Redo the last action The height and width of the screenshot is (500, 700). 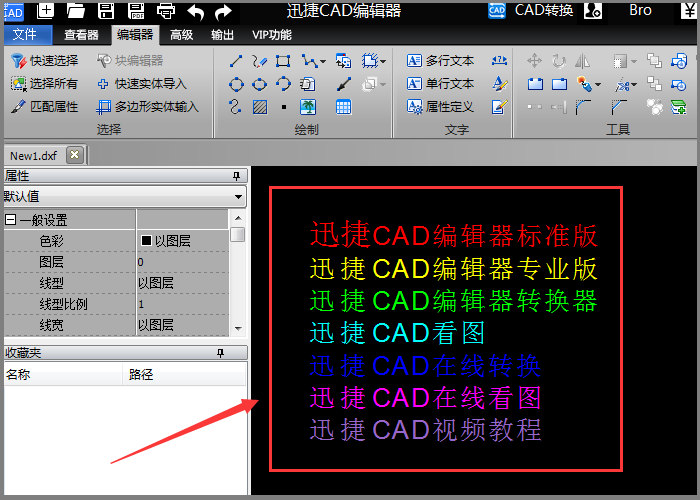[x=223, y=12]
